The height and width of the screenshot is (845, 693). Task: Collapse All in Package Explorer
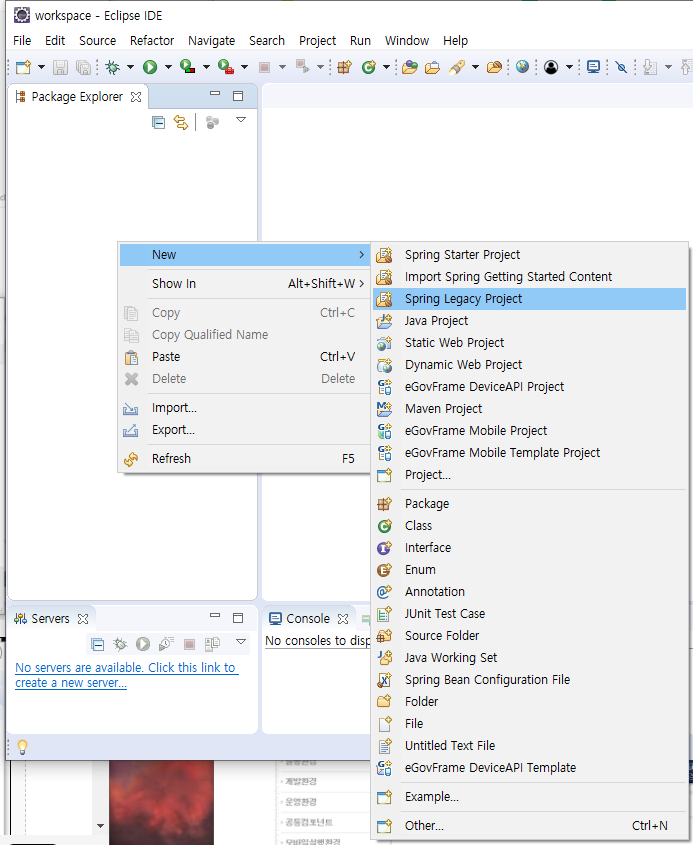(x=158, y=123)
